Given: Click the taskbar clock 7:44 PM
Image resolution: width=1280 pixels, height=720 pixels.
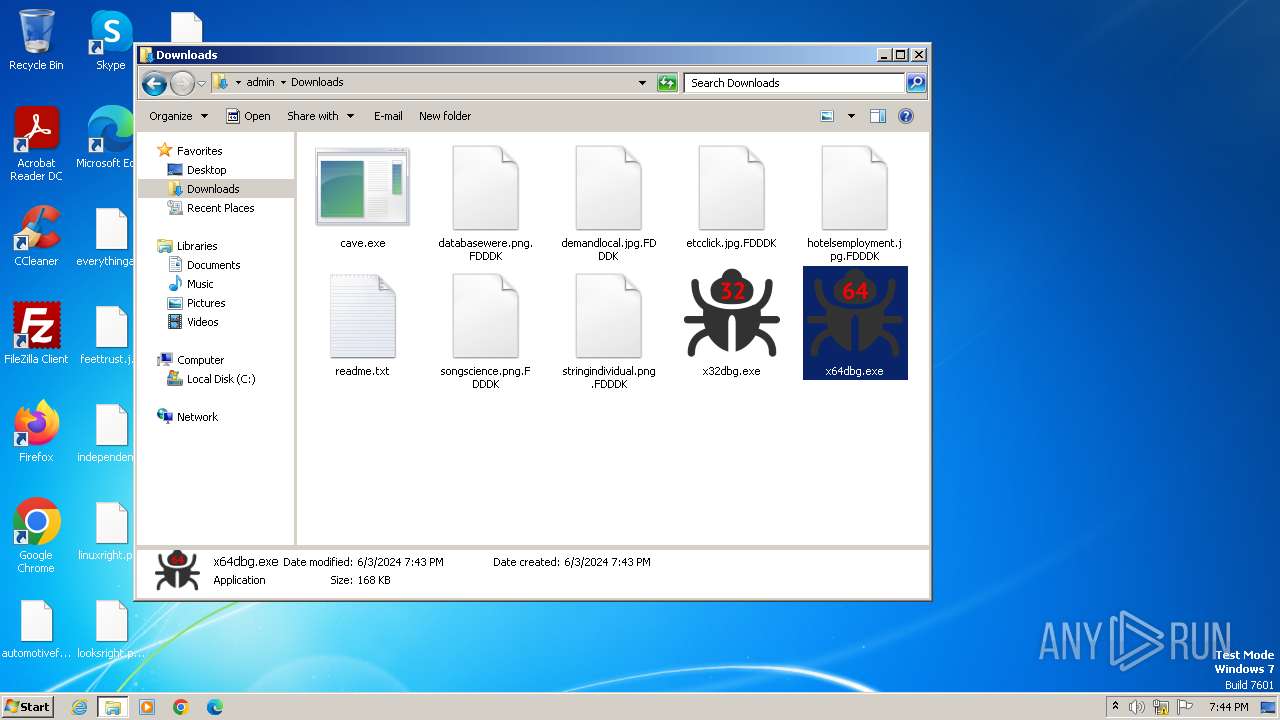Looking at the screenshot, I should pos(1228,707).
